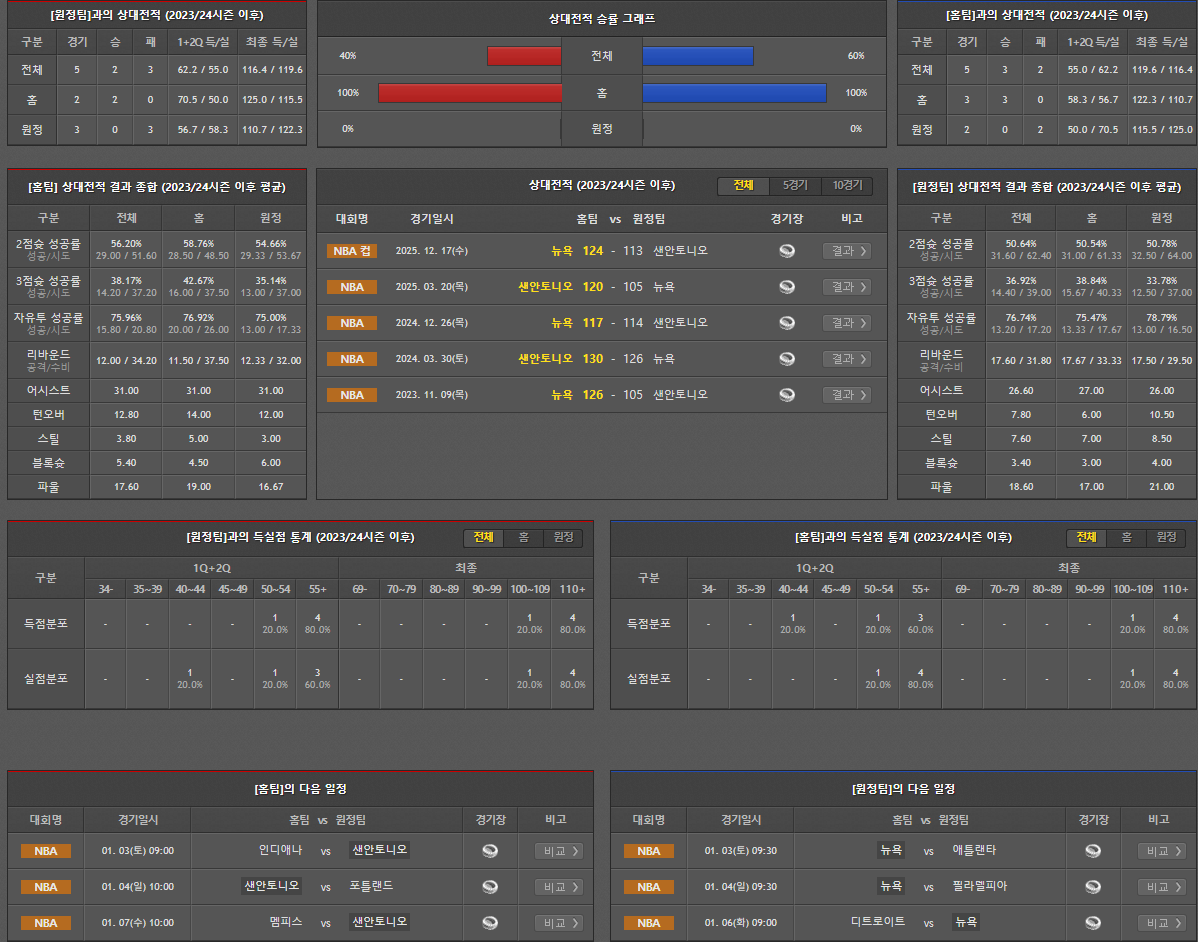
Task: Click stadium icon for 2025.03.20 head-to-head game
Action: [x=787, y=287]
